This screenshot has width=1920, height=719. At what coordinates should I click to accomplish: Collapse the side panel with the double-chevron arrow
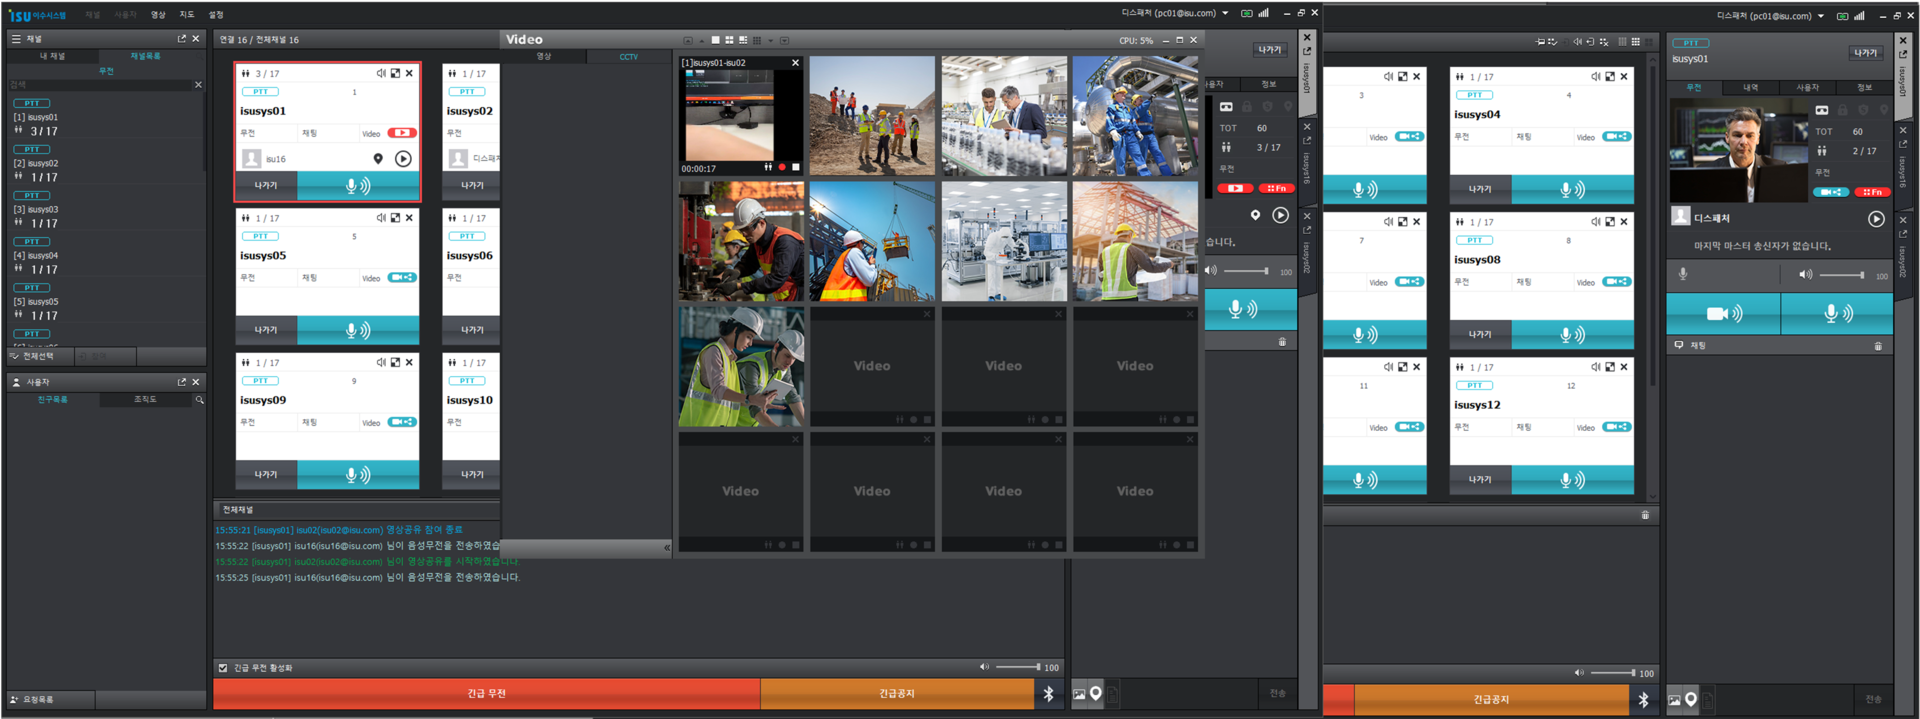[667, 548]
